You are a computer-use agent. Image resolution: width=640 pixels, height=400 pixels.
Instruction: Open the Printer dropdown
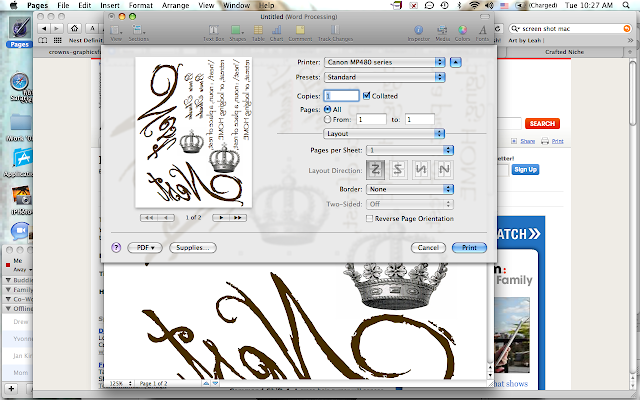[x=384, y=62]
